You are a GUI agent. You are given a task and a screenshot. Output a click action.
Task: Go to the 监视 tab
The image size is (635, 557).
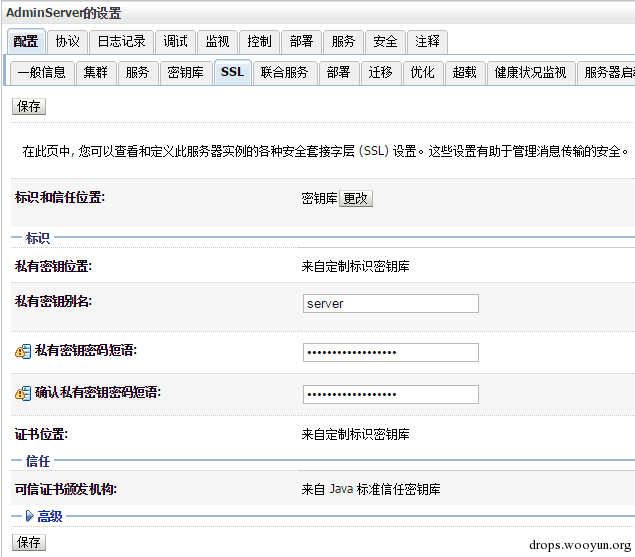[x=217, y=41]
